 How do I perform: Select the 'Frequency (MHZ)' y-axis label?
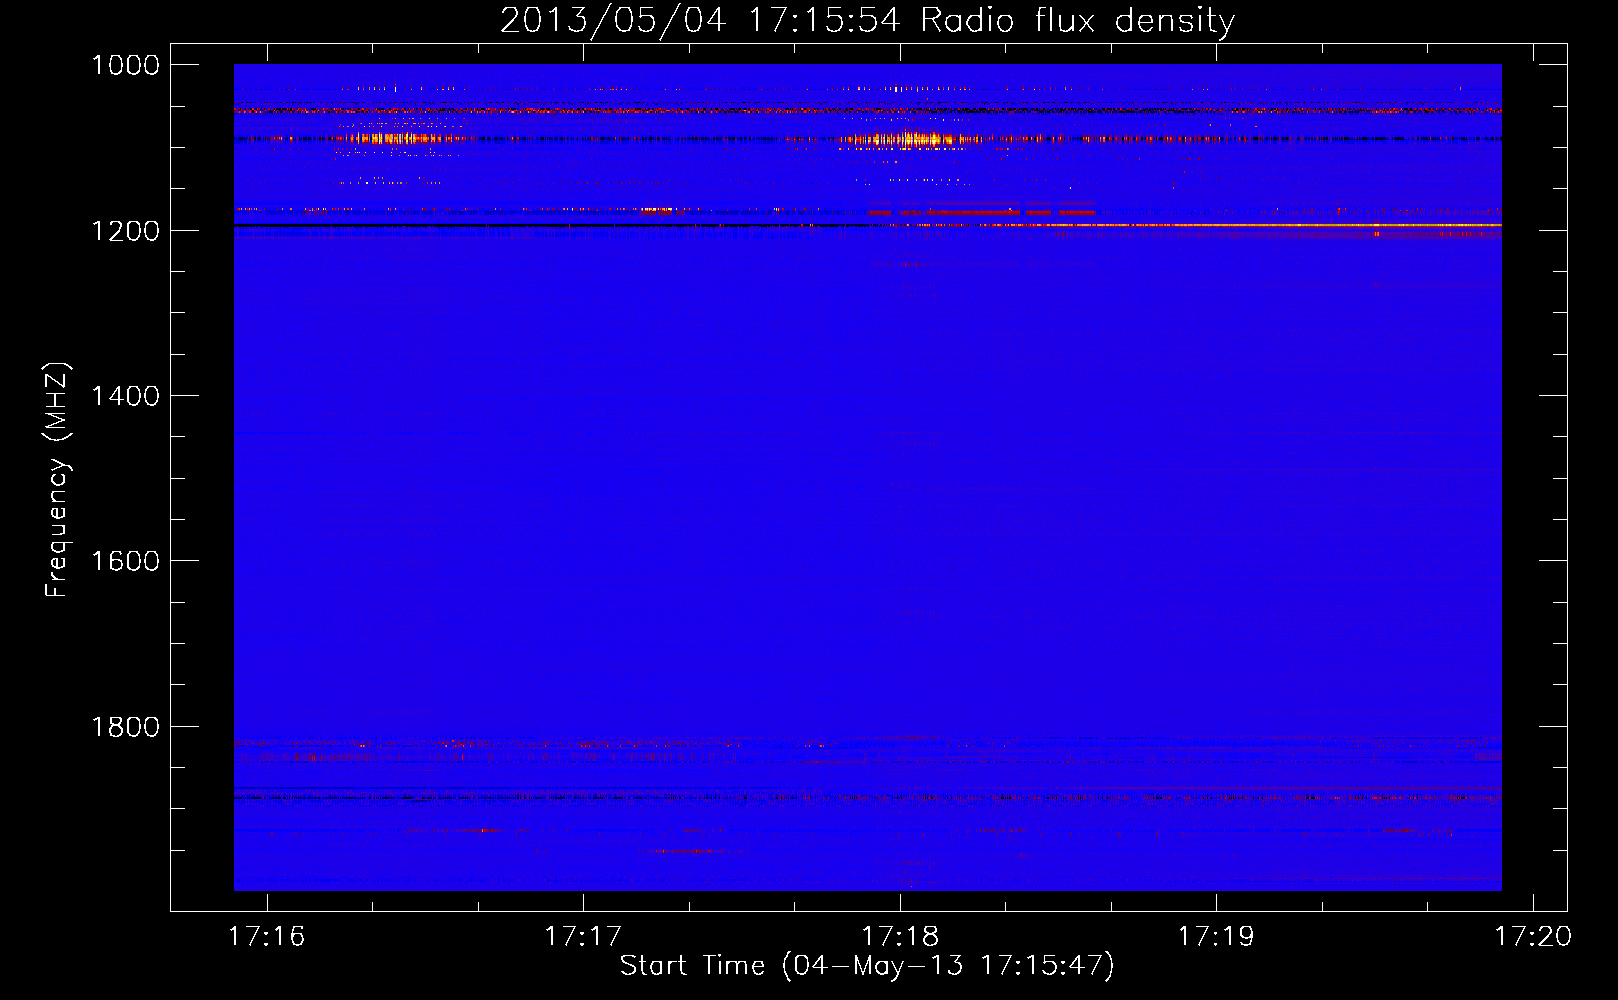click(x=57, y=480)
